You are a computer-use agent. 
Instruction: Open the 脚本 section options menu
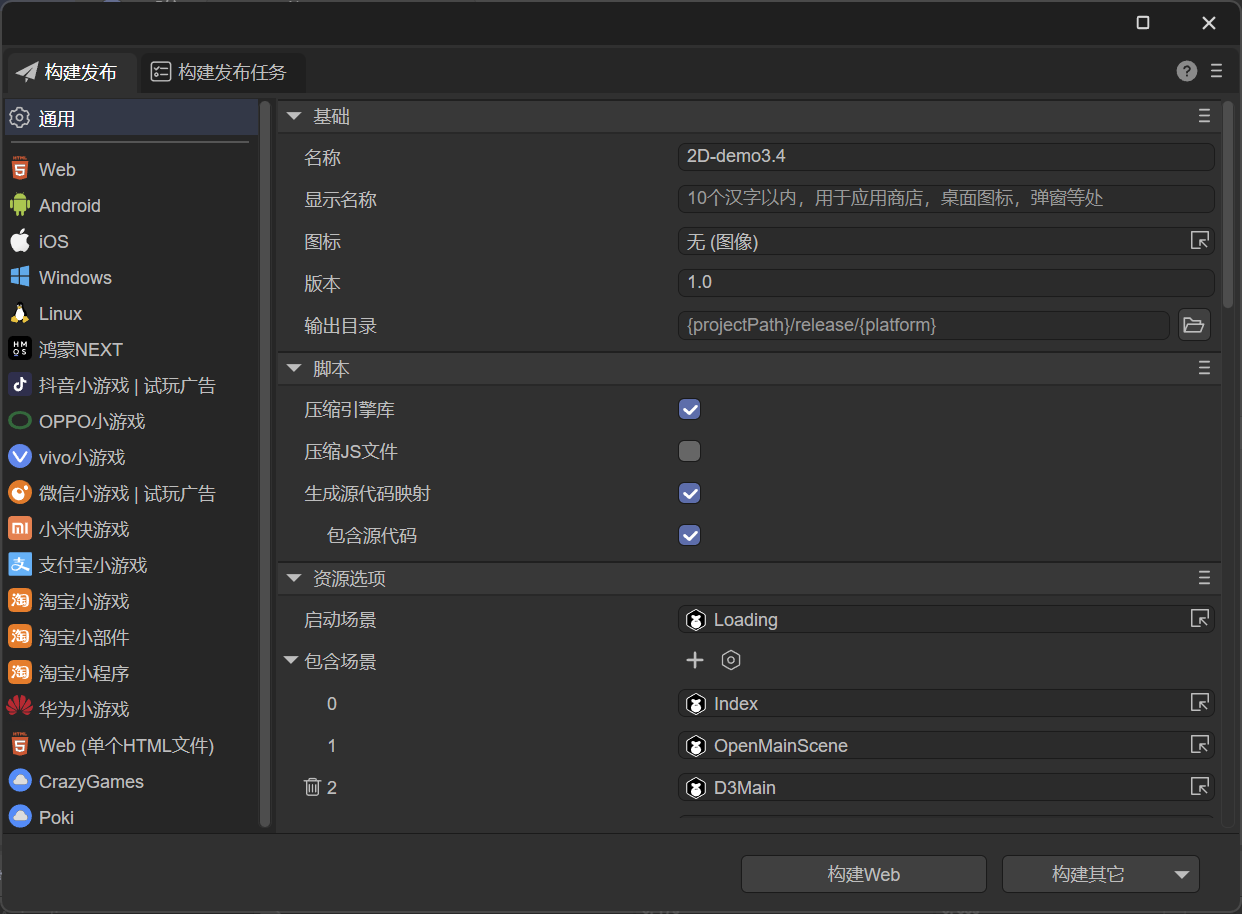click(x=1204, y=369)
